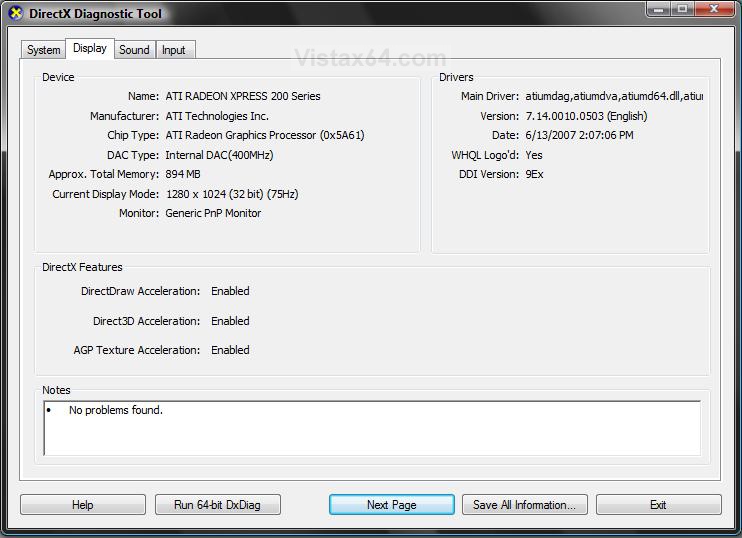Viewport: 742px width, 538px height.
Task: Minimize the DirectX Diagnostic Tool window
Action: click(658, 9)
